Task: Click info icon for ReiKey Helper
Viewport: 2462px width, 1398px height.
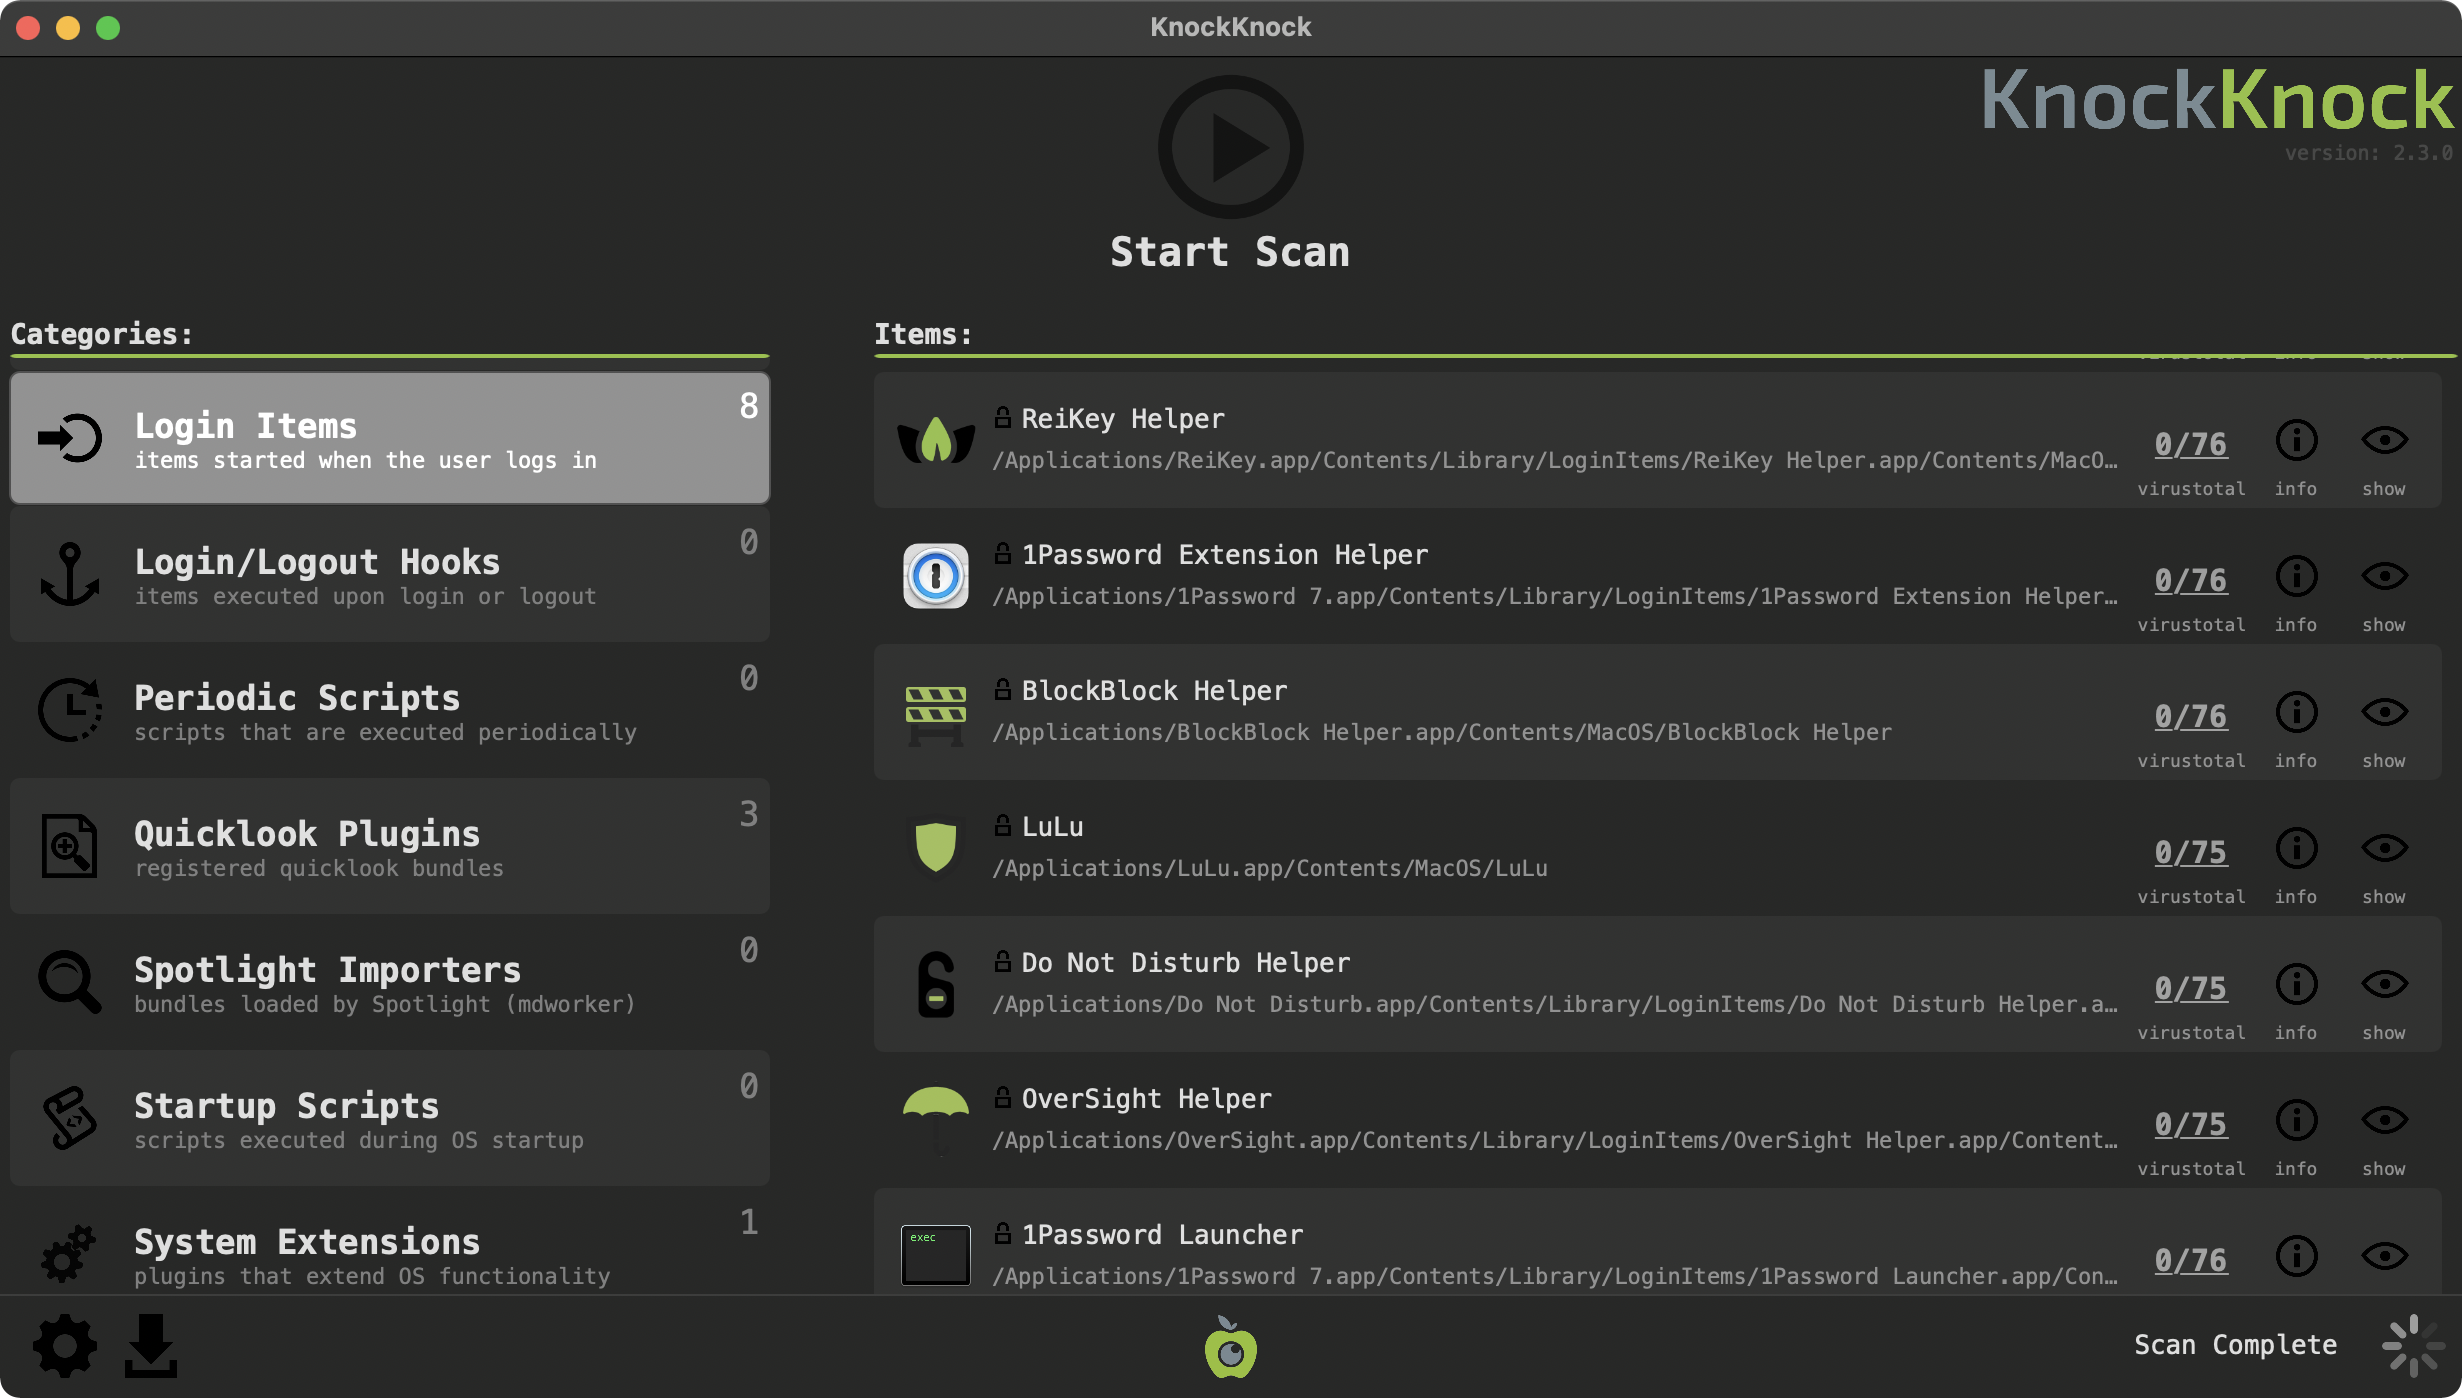Action: click(2296, 441)
